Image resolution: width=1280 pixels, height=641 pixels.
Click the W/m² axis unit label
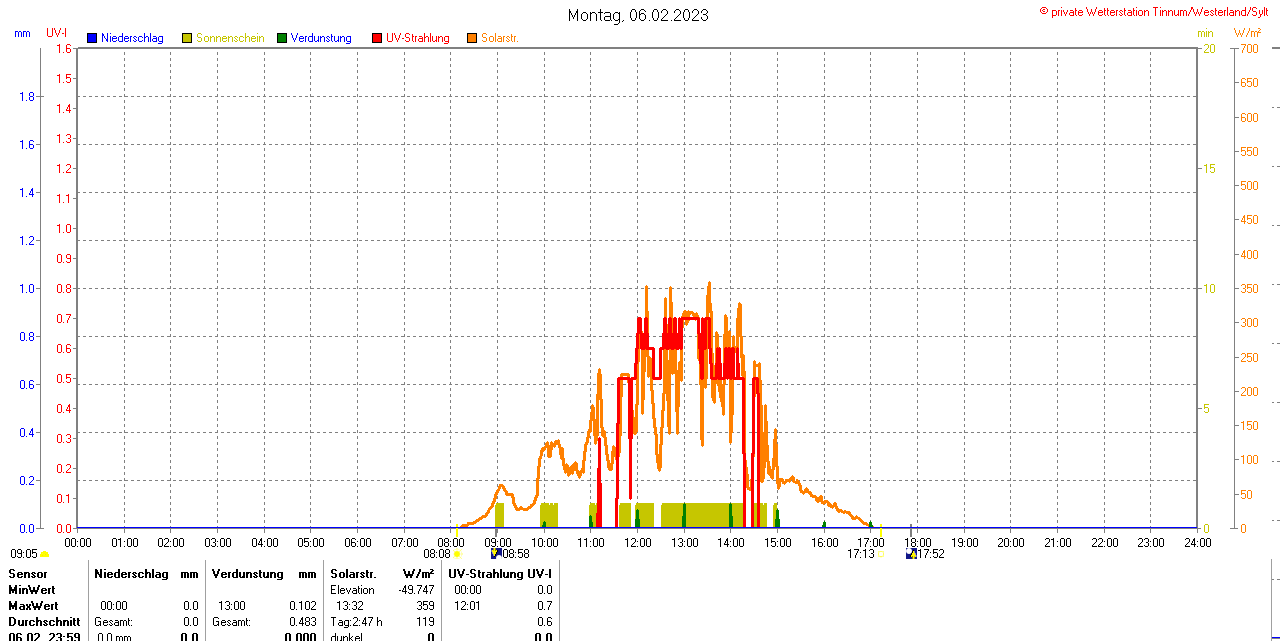[x=1247, y=33]
